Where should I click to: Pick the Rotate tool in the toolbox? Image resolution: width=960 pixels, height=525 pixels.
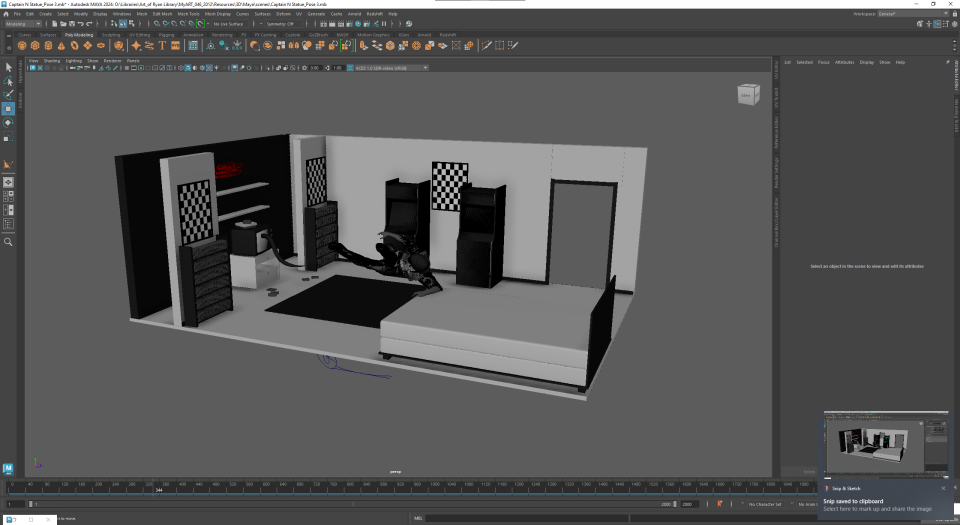tap(8, 122)
